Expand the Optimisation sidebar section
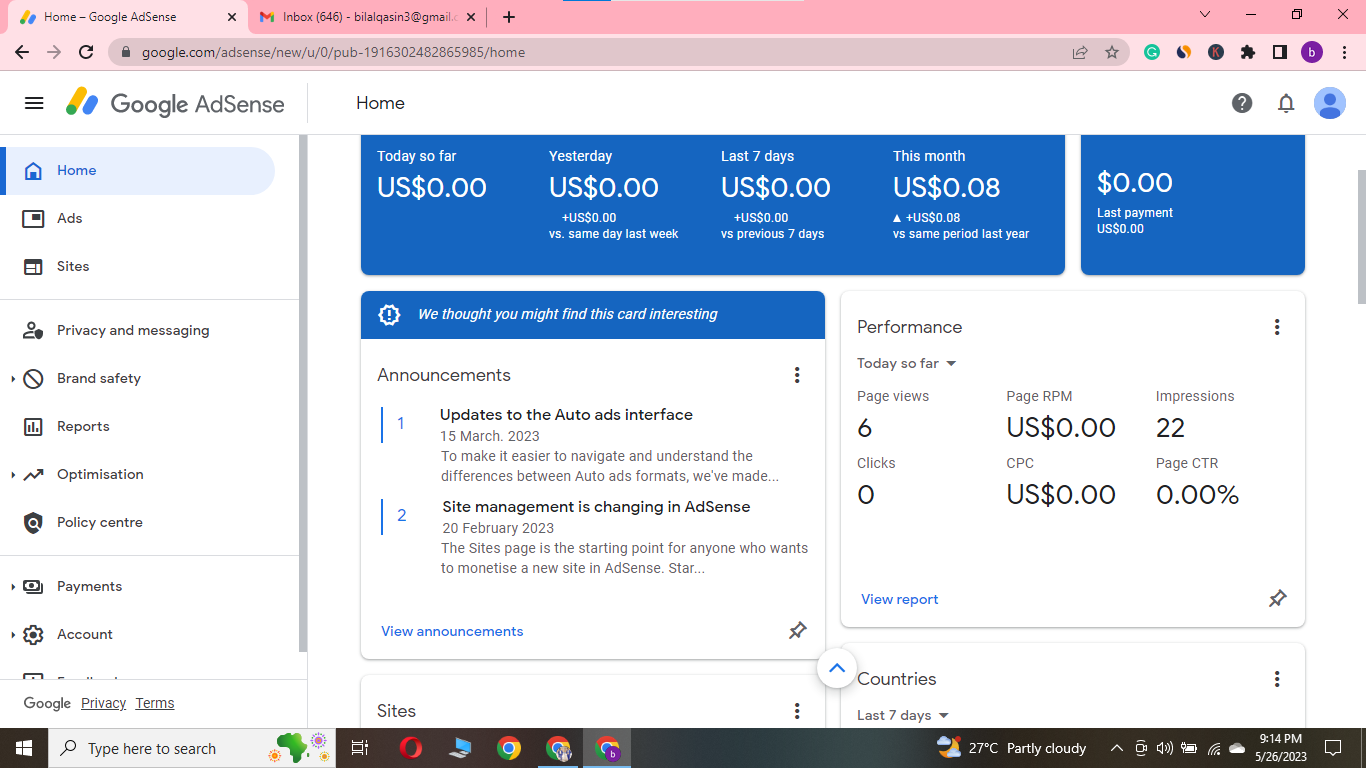Image resolution: width=1366 pixels, height=768 pixels. (x=13, y=475)
